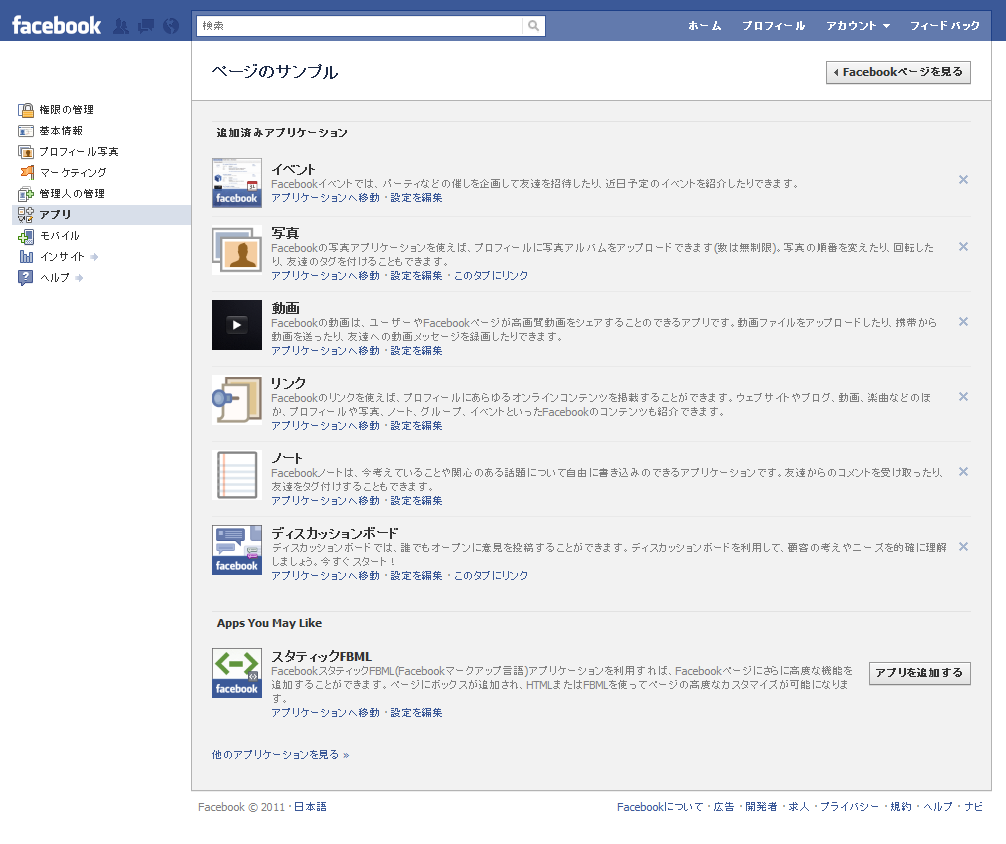Select 基本情報 in the sidebar
The width and height of the screenshot is (1006, 844).
click(x=61, y=131)
